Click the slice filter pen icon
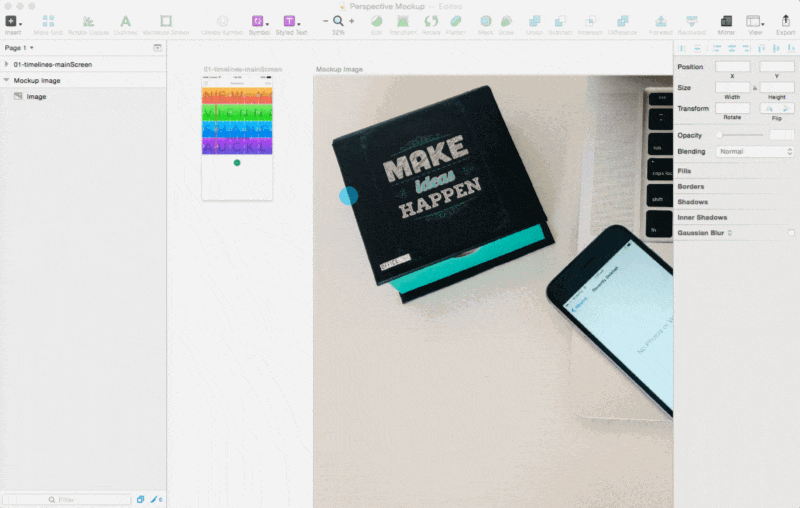The height and width of the screenshot is (508, 800). coord(156,499)
